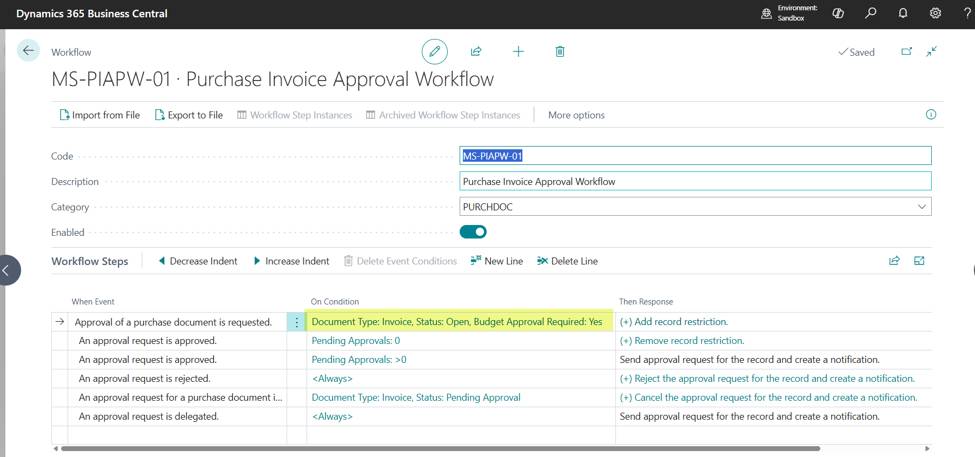Open the search magnifier in top bar
975x457 pixels.
tap(871, 13)
